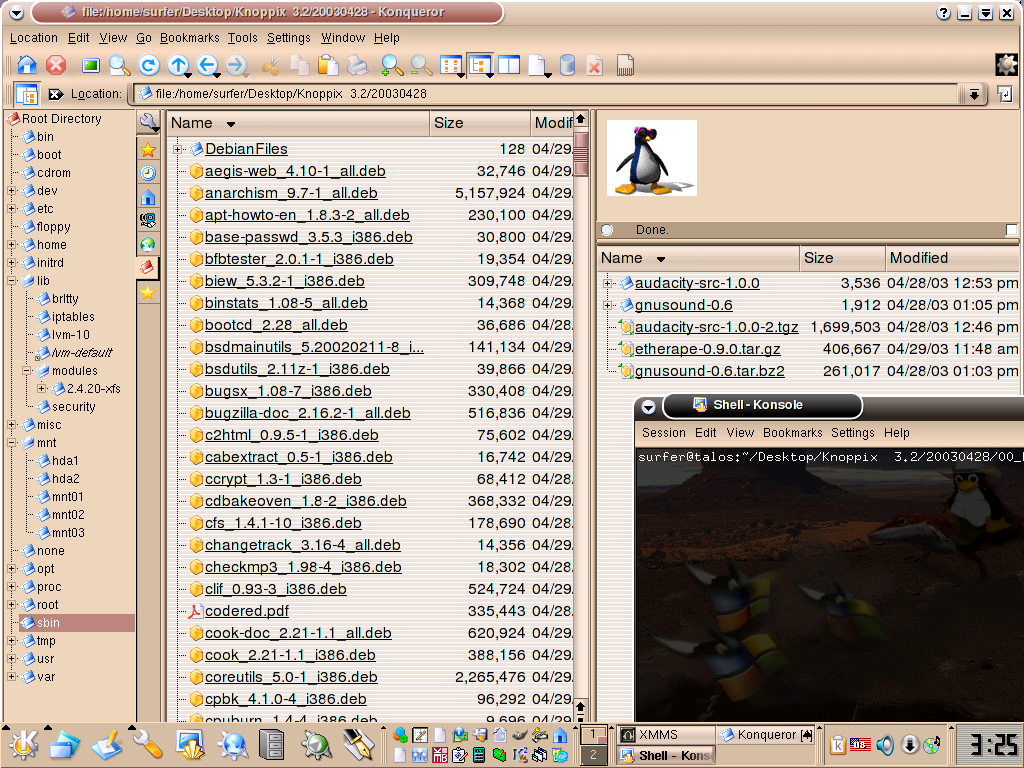Open aegis-web_4.10-1_all.deb package

pos(295,171)
